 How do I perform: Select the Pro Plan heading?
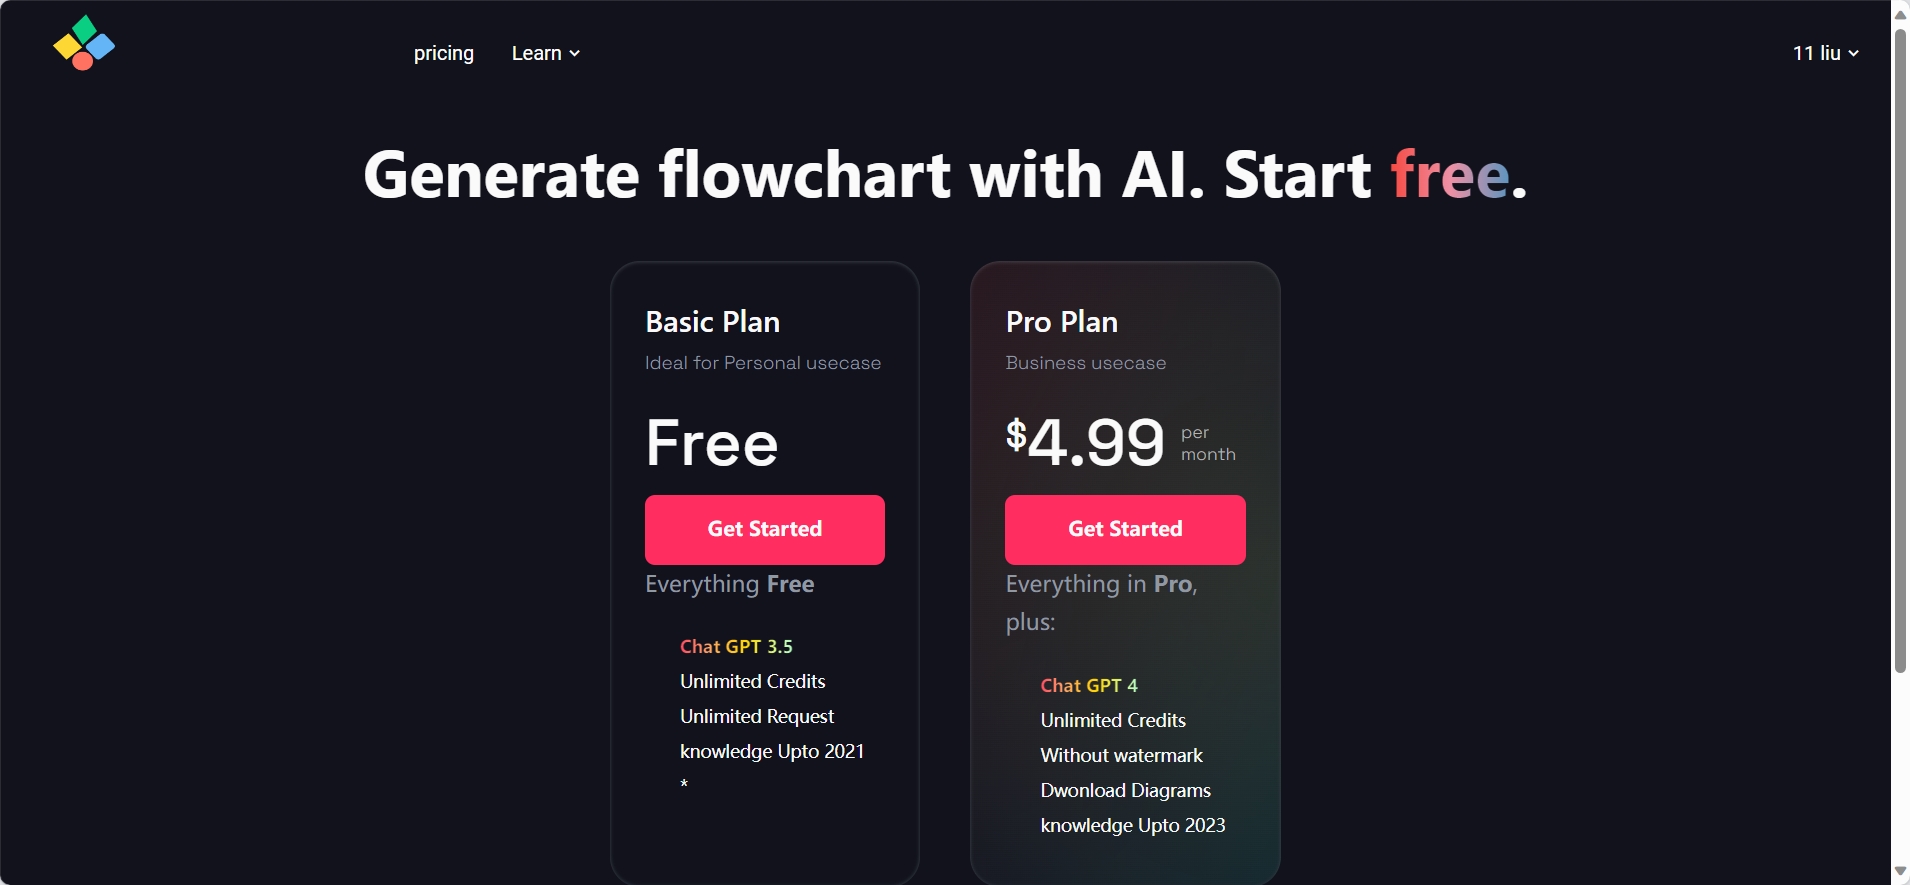(1061, 322)
